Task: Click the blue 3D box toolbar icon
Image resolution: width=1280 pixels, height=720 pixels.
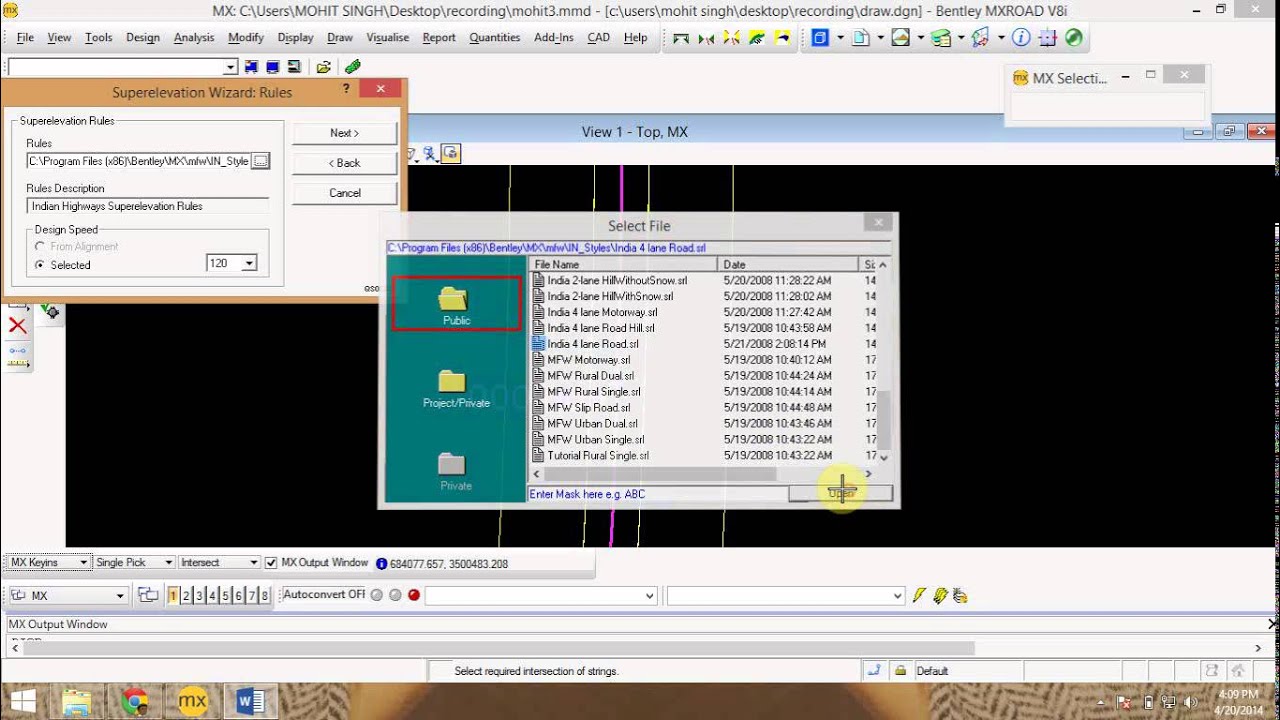Action: (x=820, y=38)
